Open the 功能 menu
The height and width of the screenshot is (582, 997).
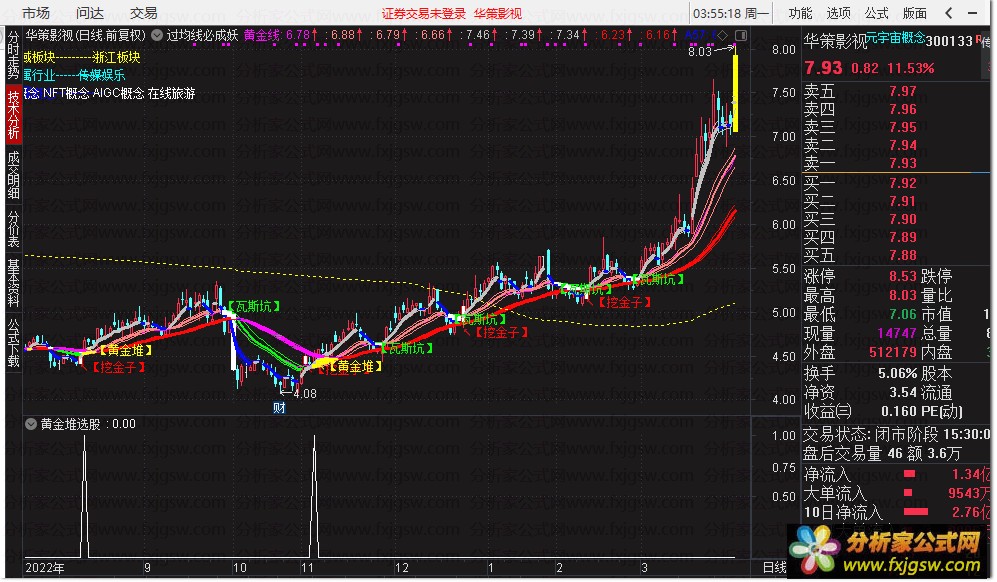pyautogui.click(x=800, y=13)
